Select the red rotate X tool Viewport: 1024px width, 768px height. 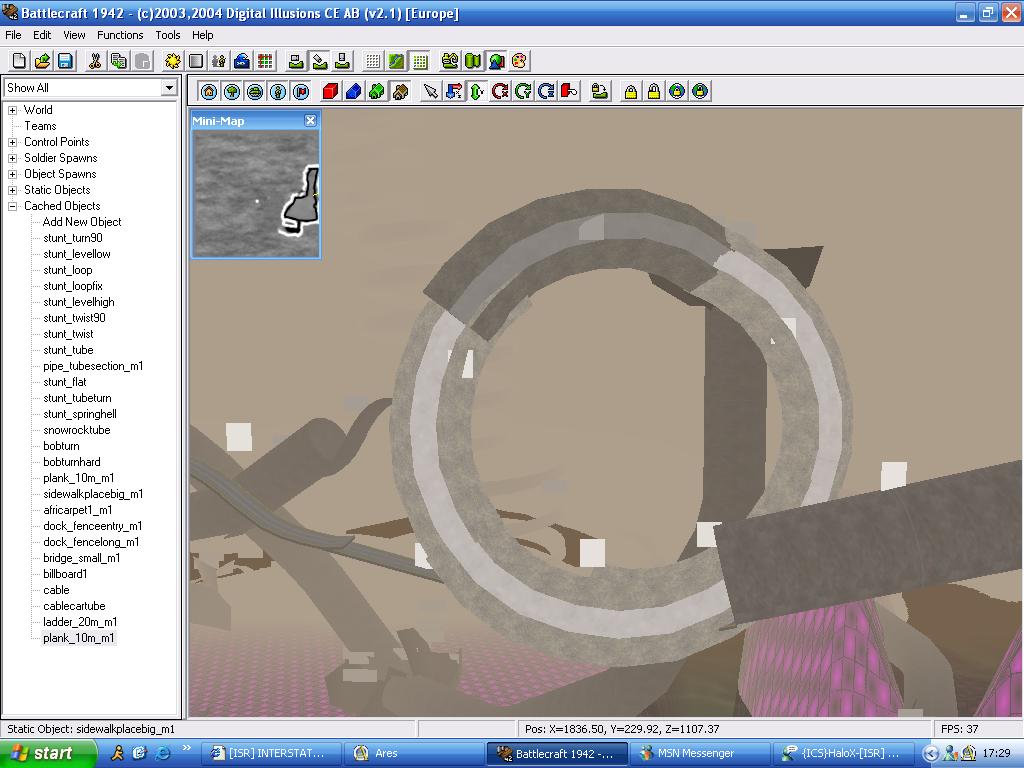tap(500, 91)
